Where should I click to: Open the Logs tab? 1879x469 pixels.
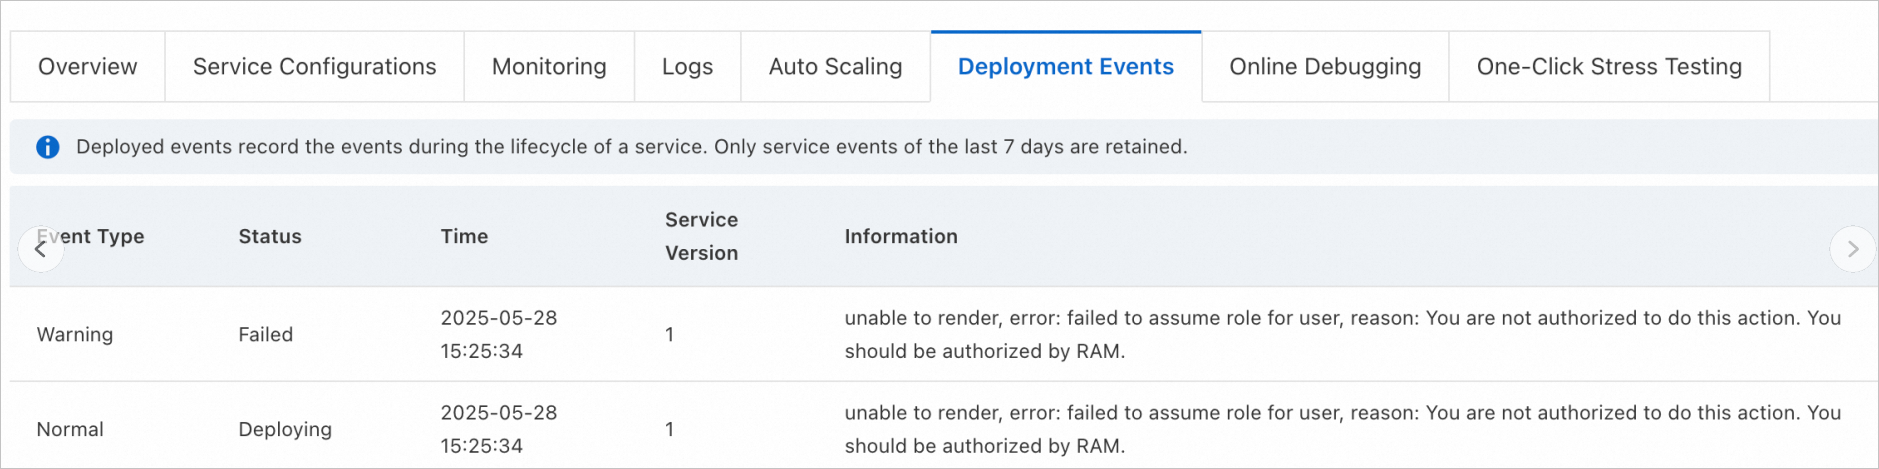coord(687,67)
